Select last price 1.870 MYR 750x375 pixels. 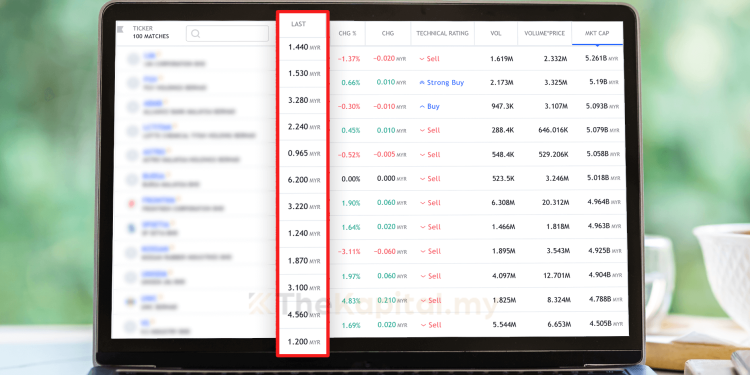pyautogui.click(x=304, y=261)
